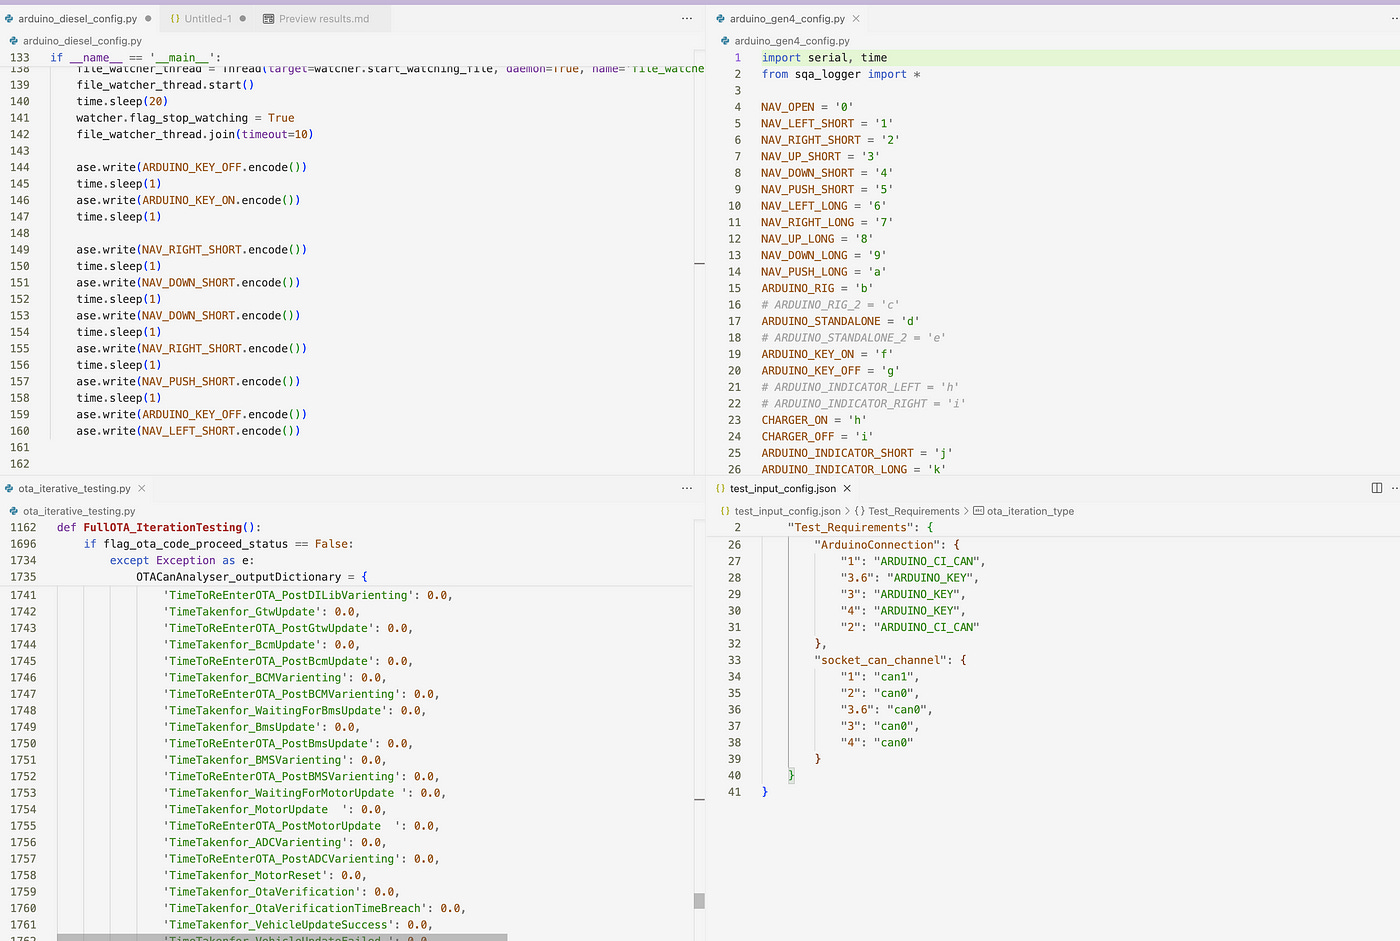This screenshot has height=941, width=1400.
Task: Click NAV_PUSH_LONG = 'a' line
Action: pos(823,272)
